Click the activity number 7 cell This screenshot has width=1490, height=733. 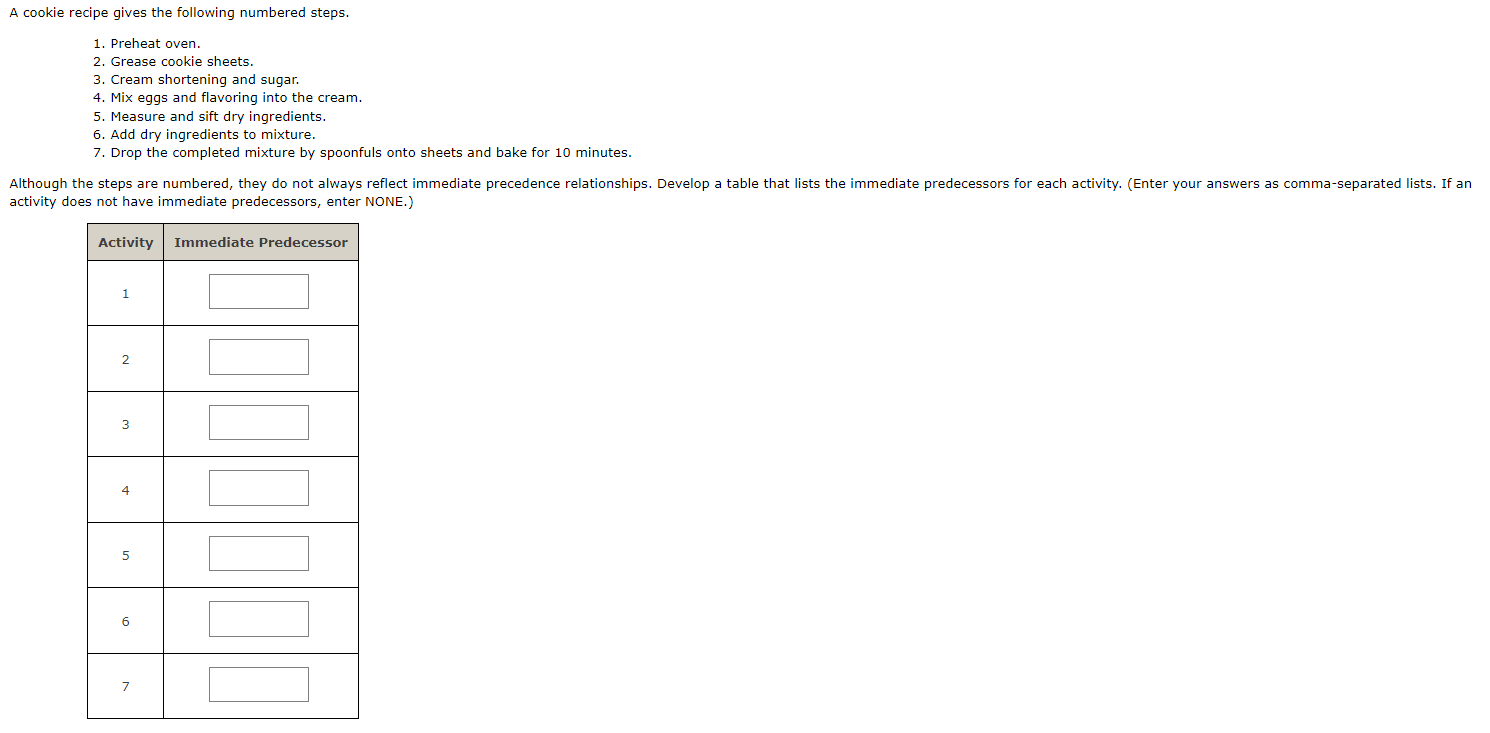[125, 686]
